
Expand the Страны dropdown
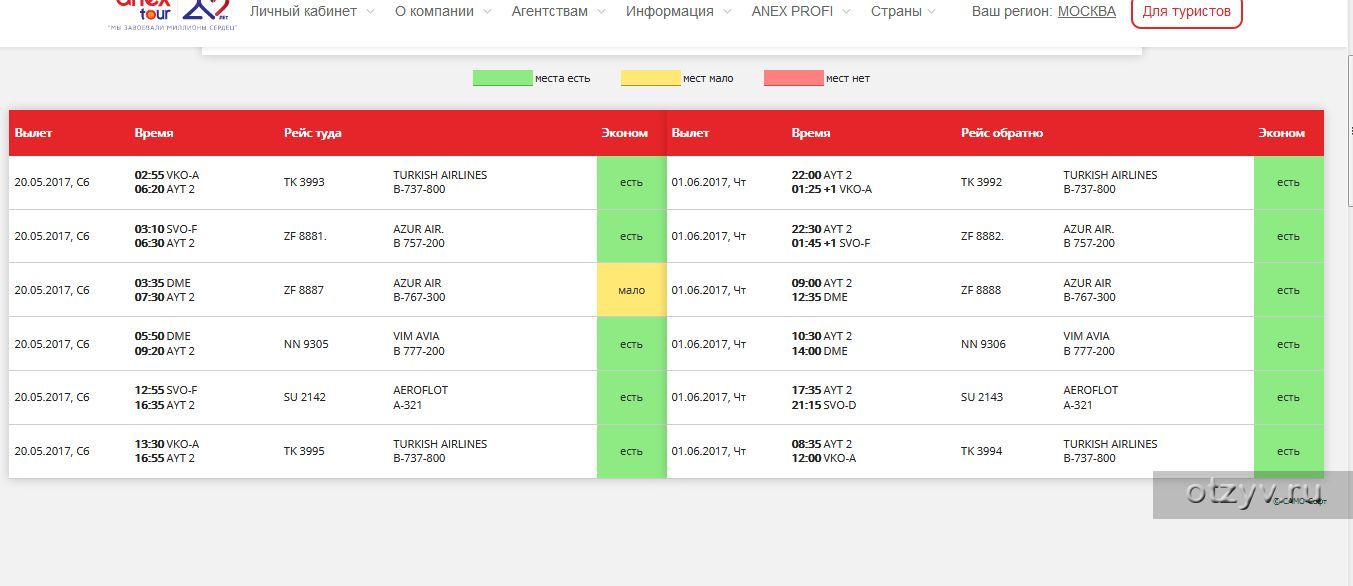click(904, 12)
